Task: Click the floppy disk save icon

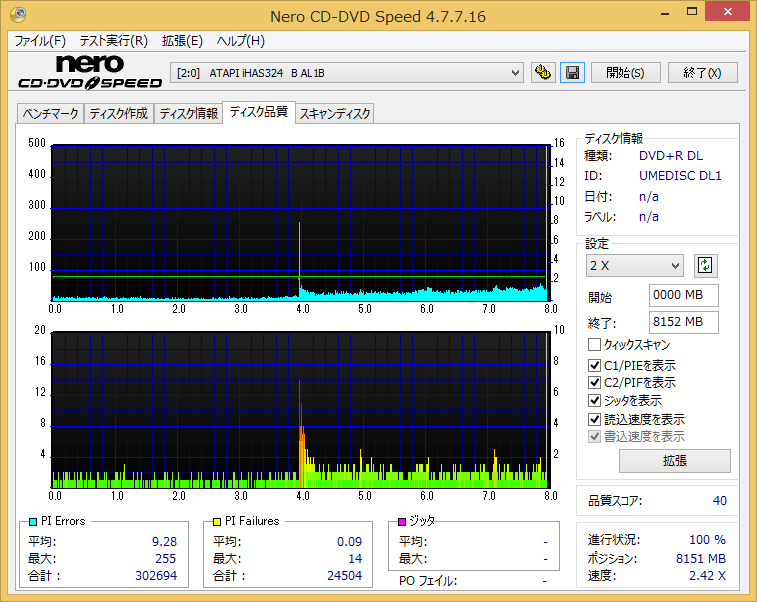Action: point(573,73)
